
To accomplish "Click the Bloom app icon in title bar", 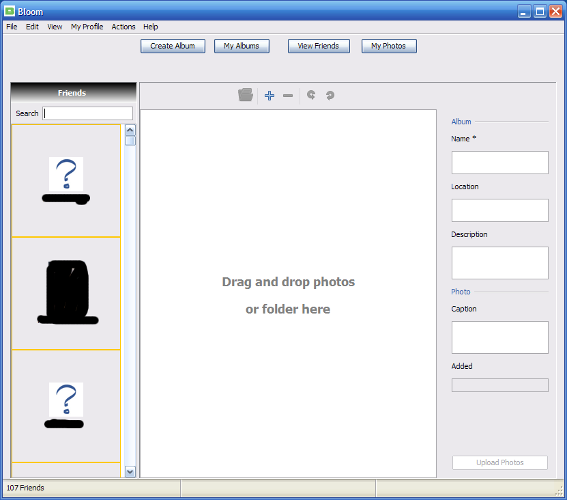I will click(x=9, y=11).
